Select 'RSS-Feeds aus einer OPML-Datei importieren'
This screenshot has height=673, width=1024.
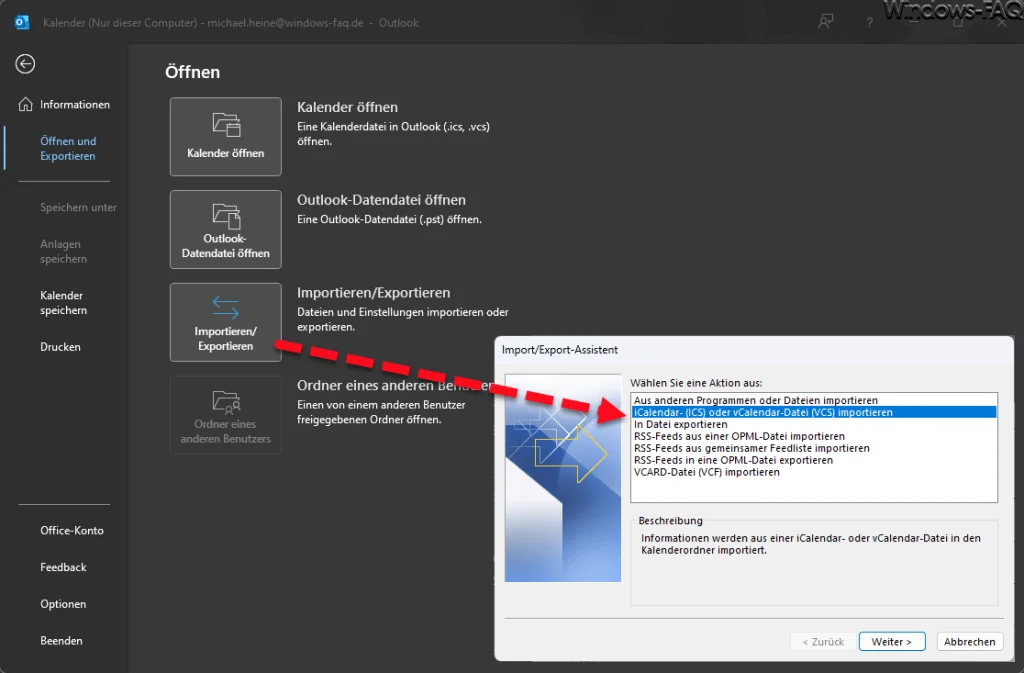point(814,436)
